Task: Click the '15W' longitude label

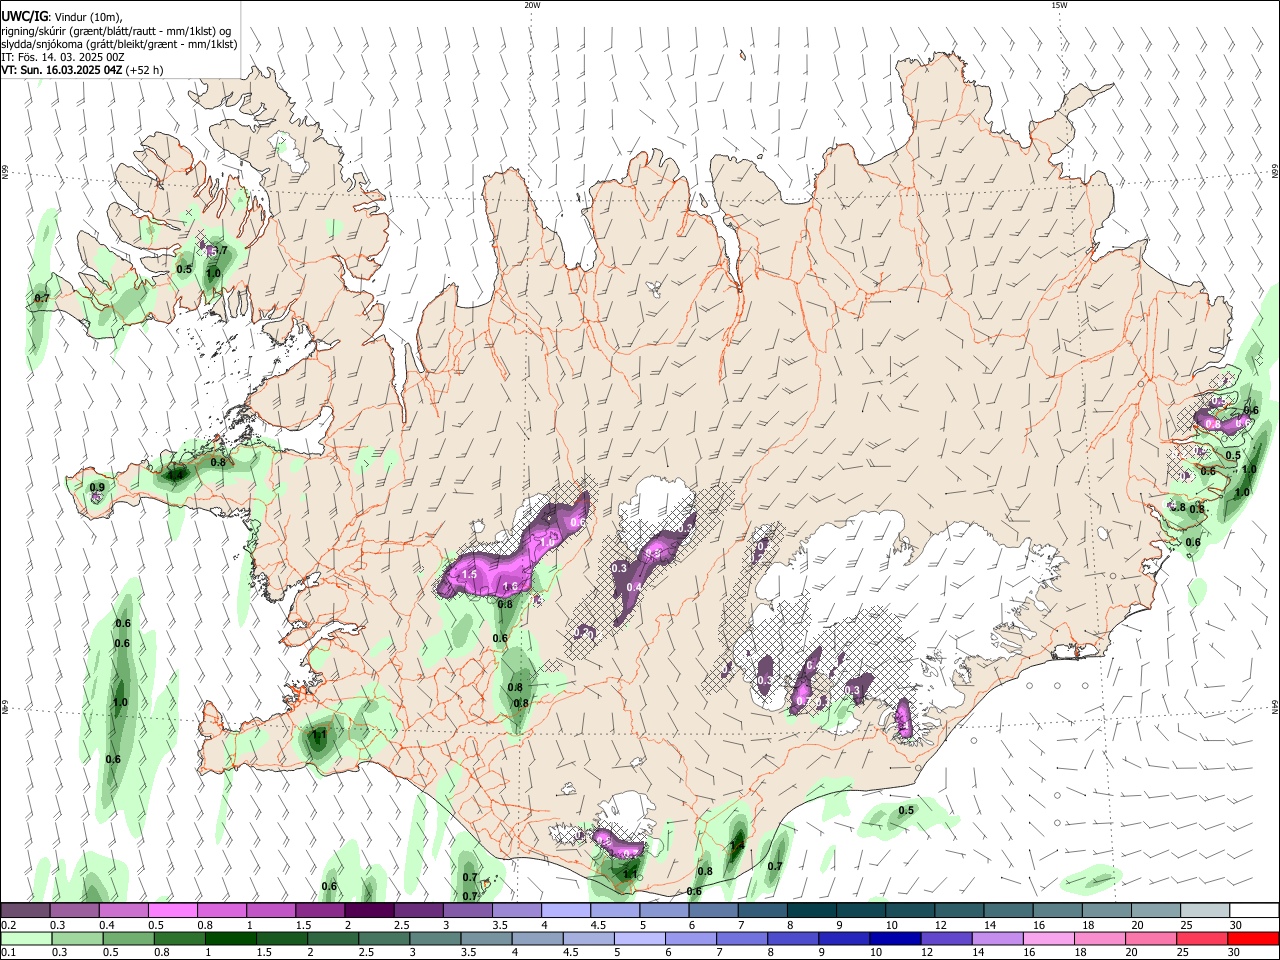Action: [1059, 5]
